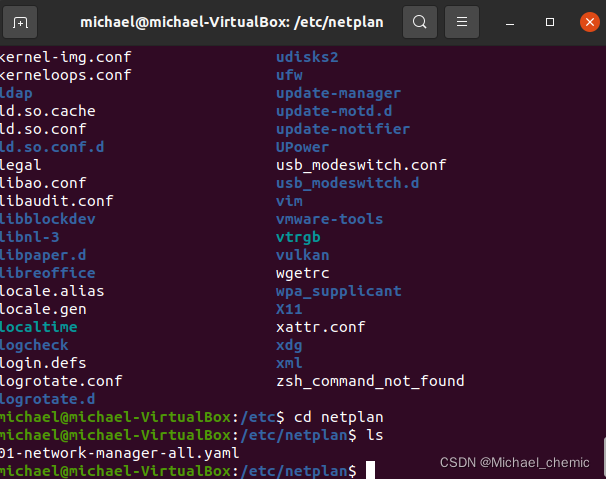Click the usb_modeswitch.conf file name
Viewport: 606px width, 479px height.
point(361,165)
